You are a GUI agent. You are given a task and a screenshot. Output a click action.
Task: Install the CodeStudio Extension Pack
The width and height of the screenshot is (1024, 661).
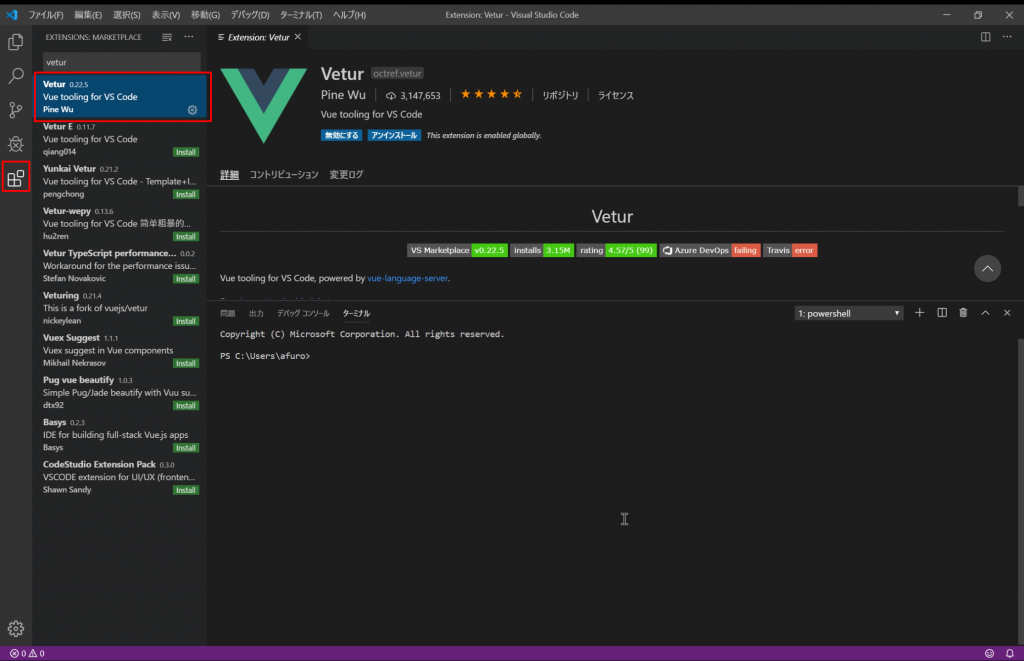186,490
